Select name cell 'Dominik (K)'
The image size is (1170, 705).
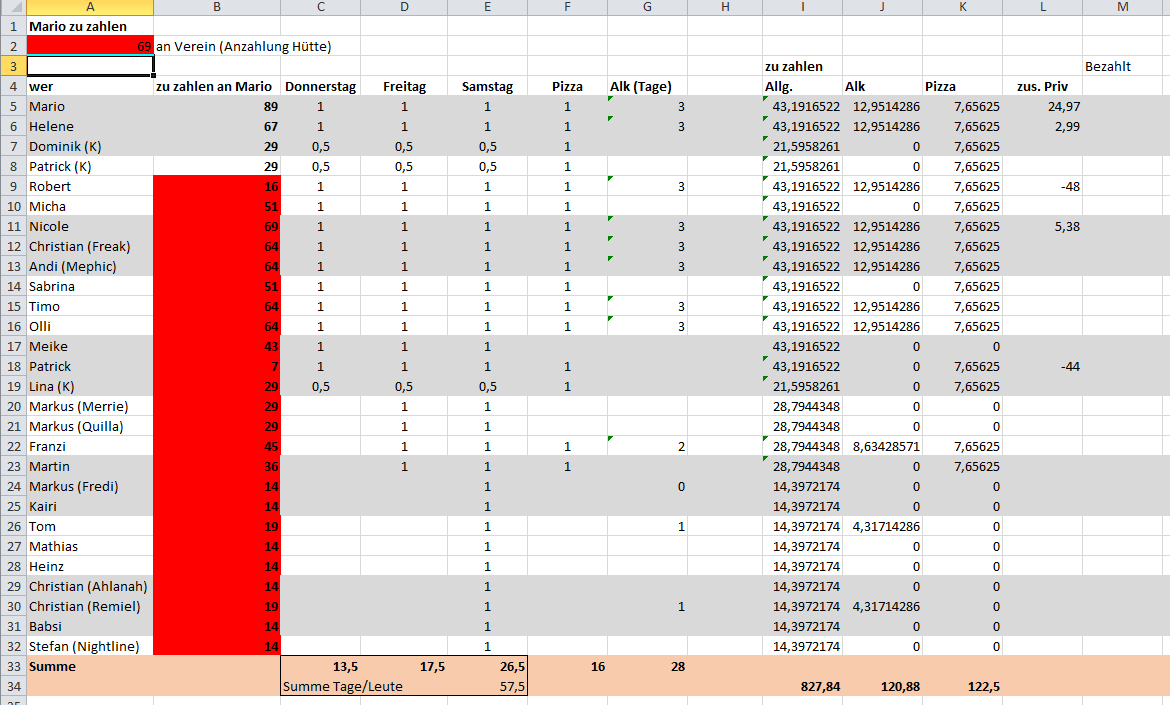[90, 147]
